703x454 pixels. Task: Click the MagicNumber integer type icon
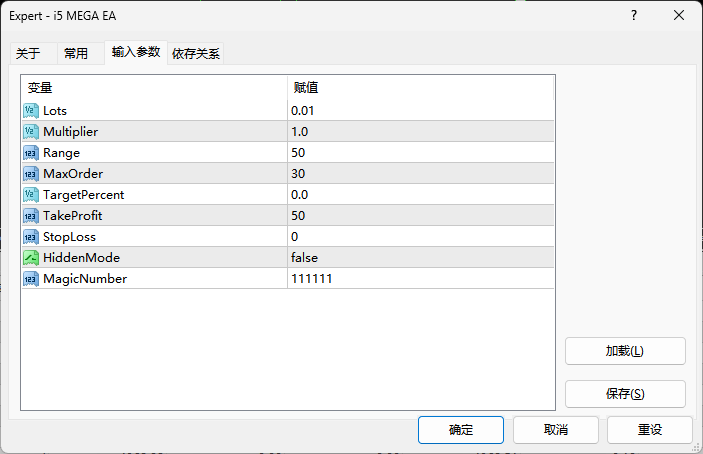pyautogui.click(x=30, y=278)
